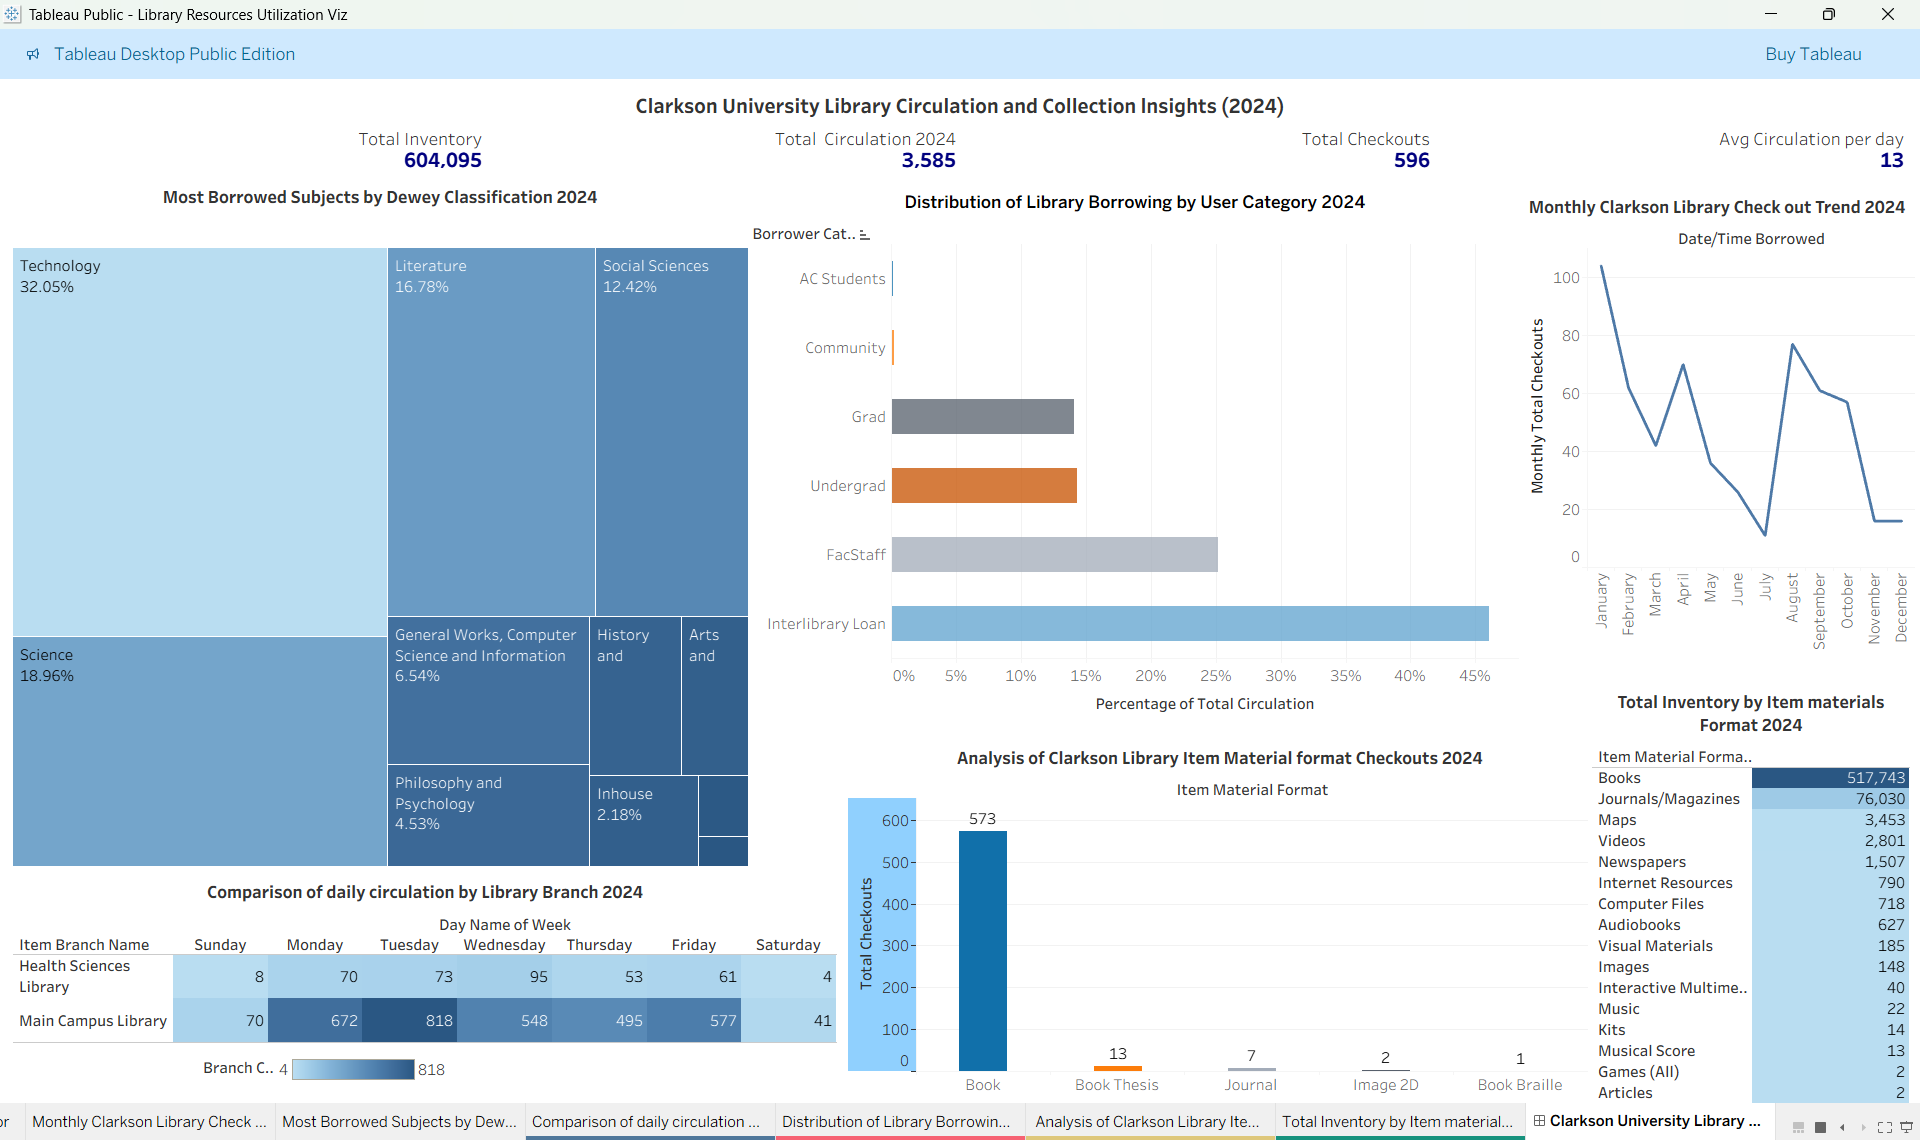Click the Community category label
The width and height of the screenshot is (1920, 1140).
pyautogui.click(x=845, y=348)
